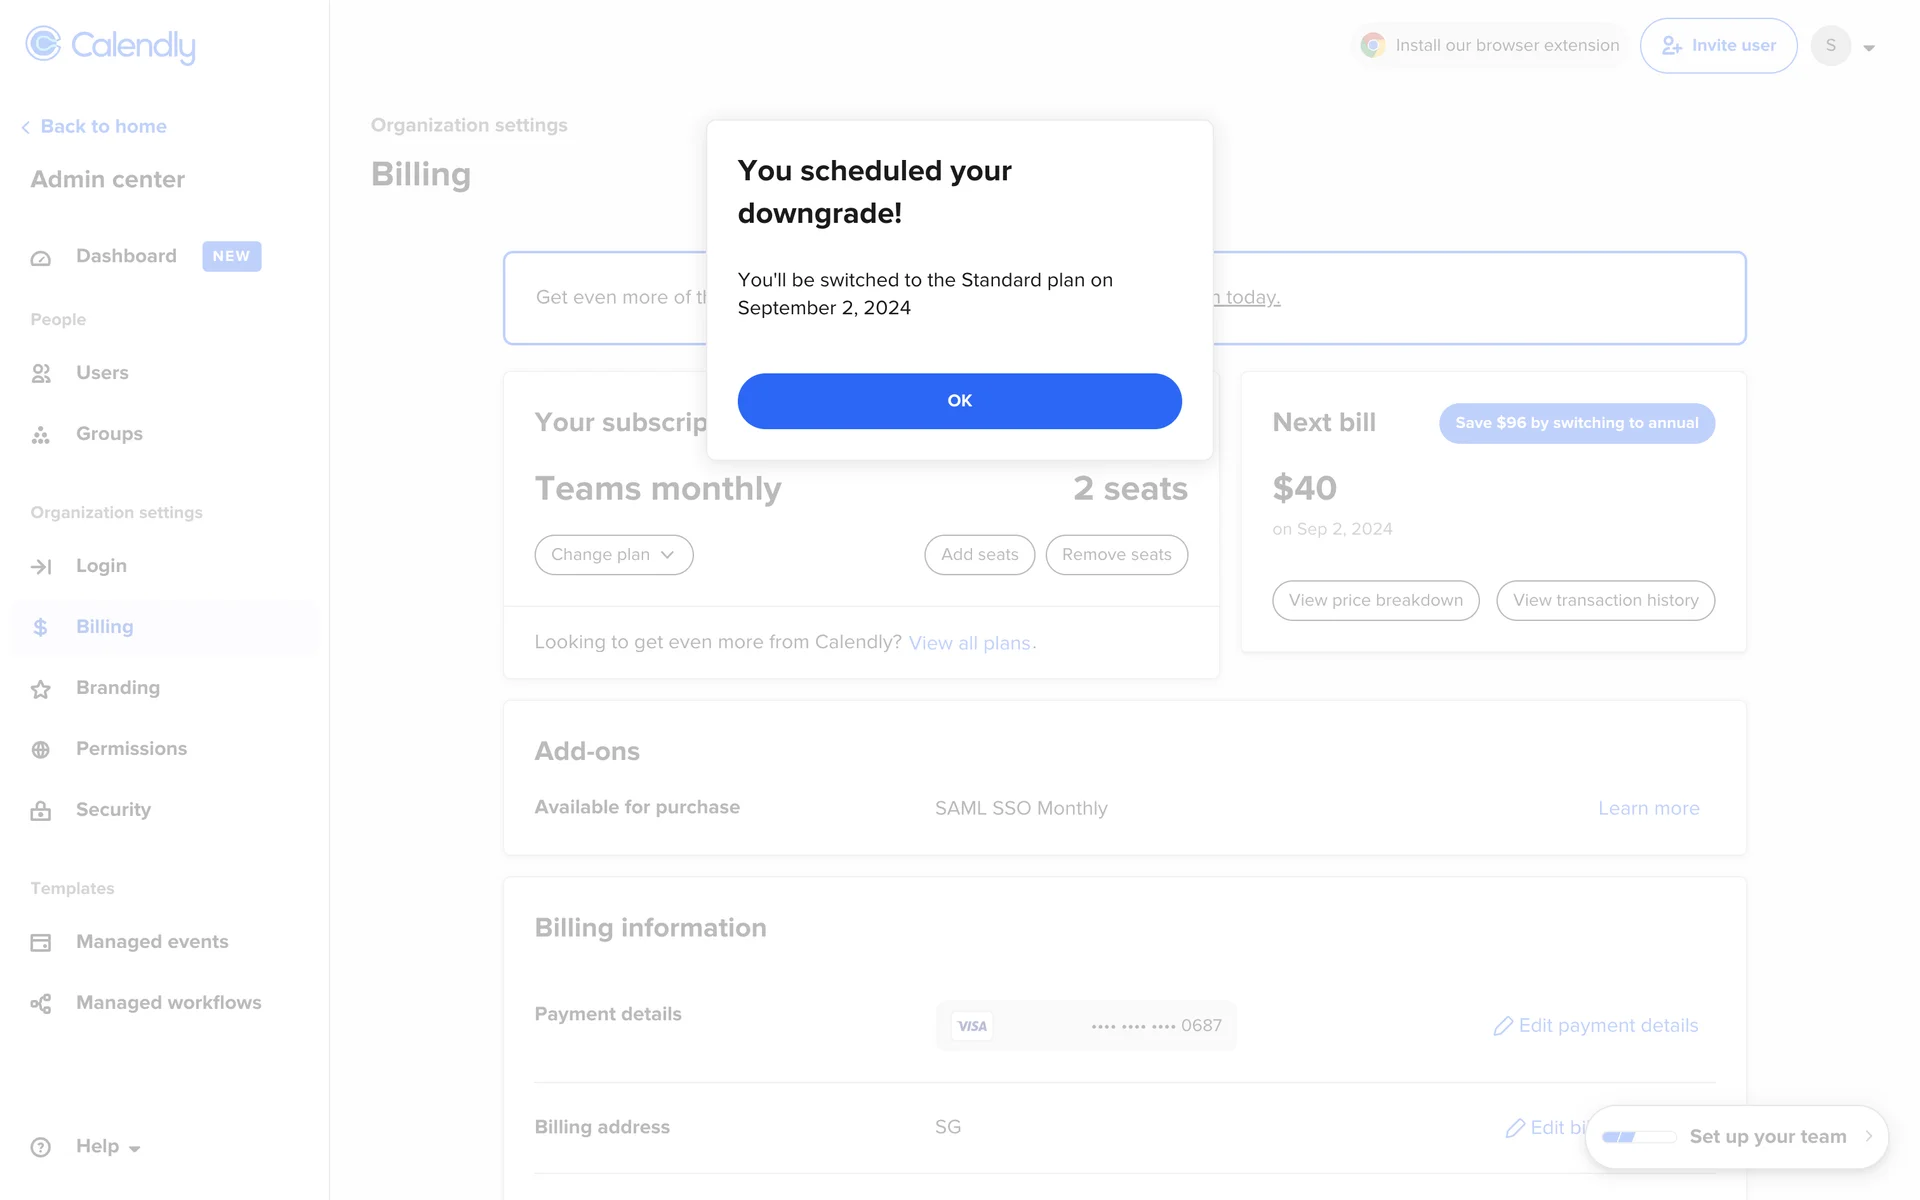Expand the Help menu
Screen dimensions: 1920x1200
click(107, 1147)
